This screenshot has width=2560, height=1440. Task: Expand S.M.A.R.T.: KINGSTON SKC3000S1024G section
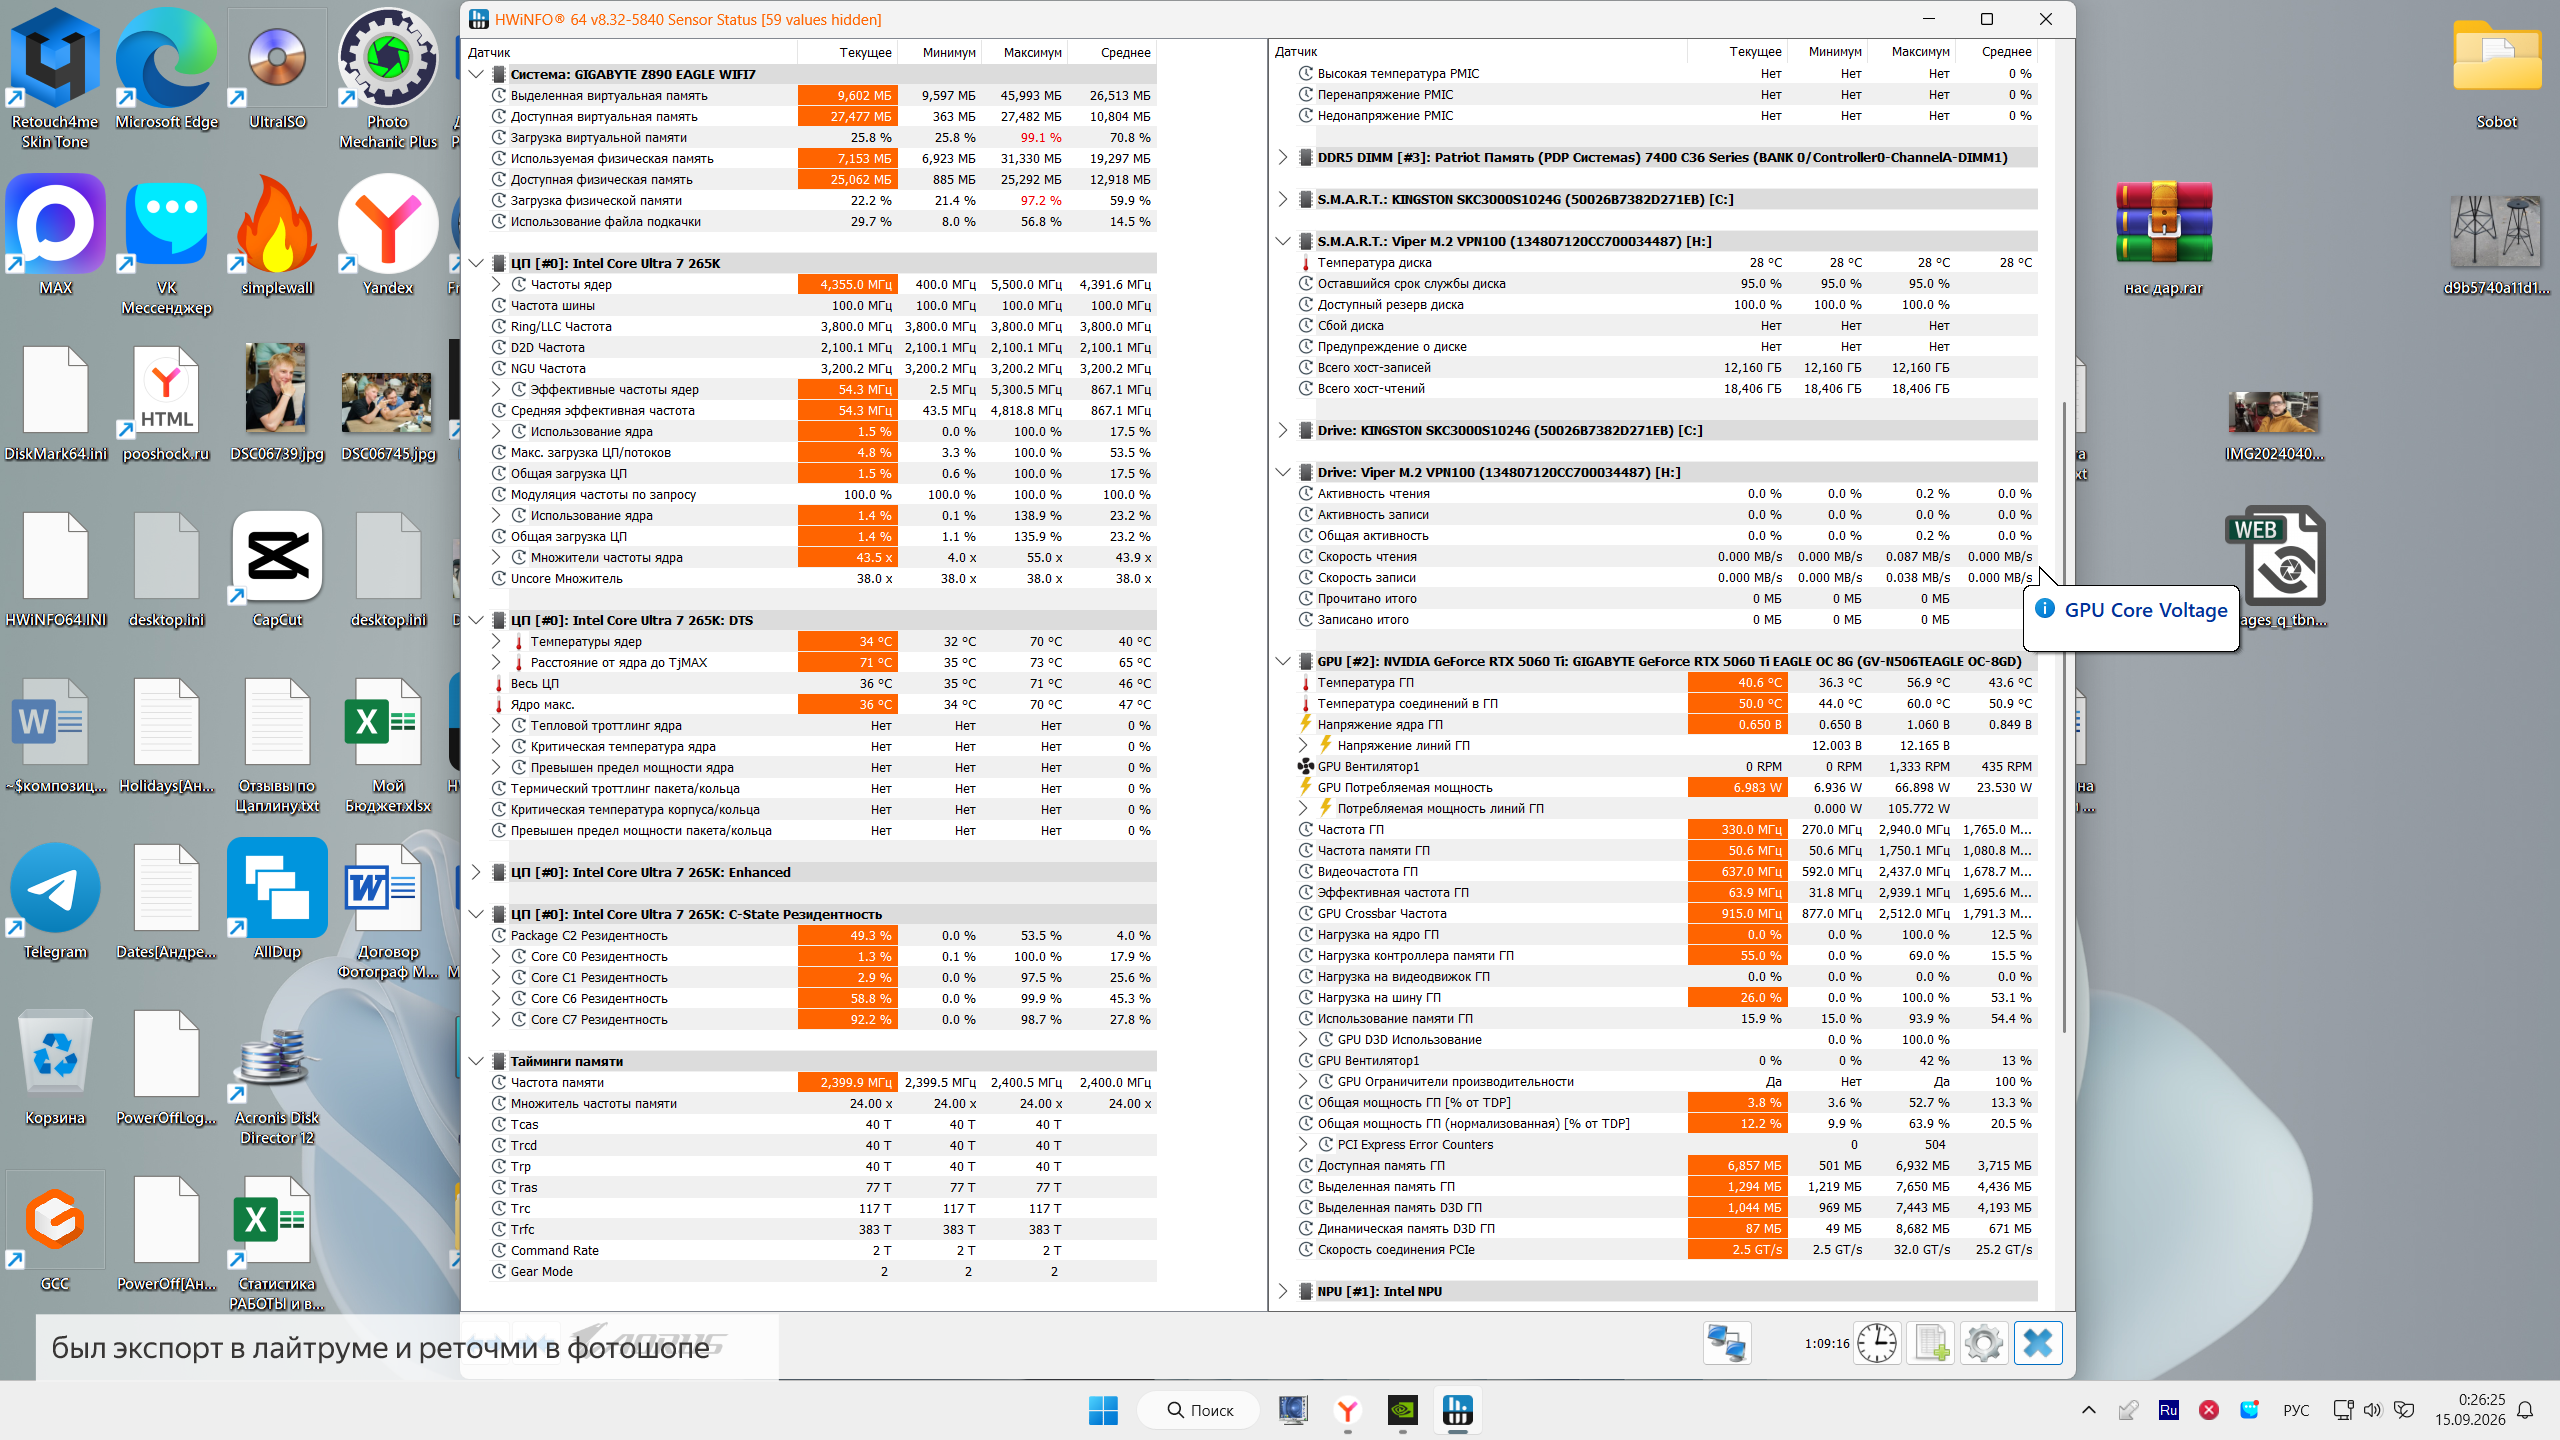[1283, 199]
